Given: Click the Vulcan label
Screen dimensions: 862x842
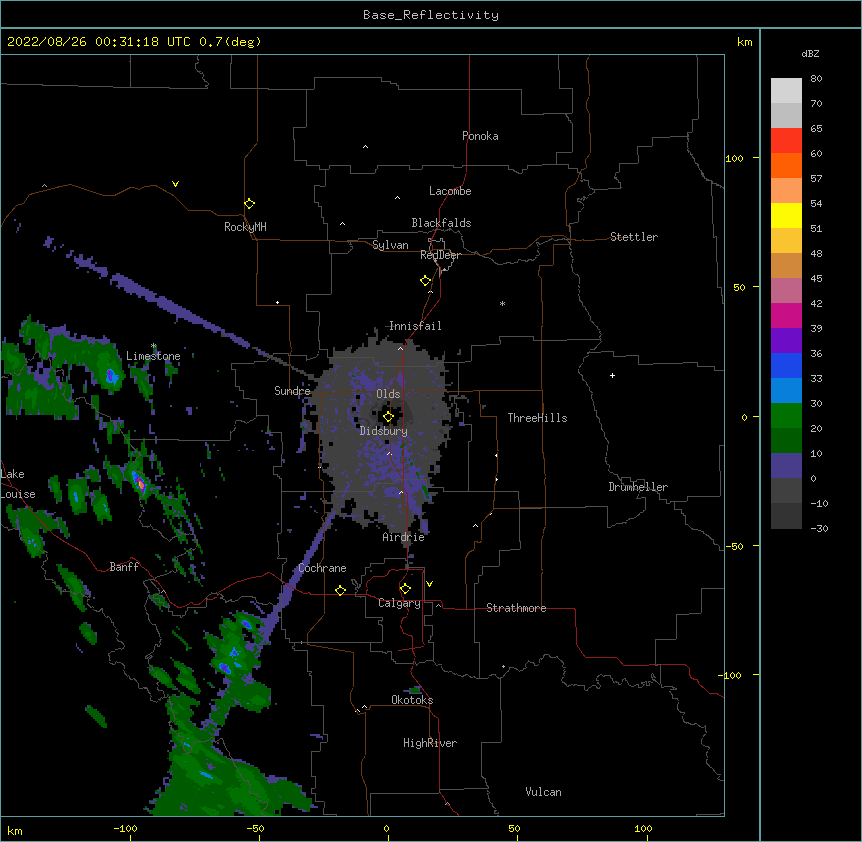Looking at the screenshot, I should tap(543, 792).
